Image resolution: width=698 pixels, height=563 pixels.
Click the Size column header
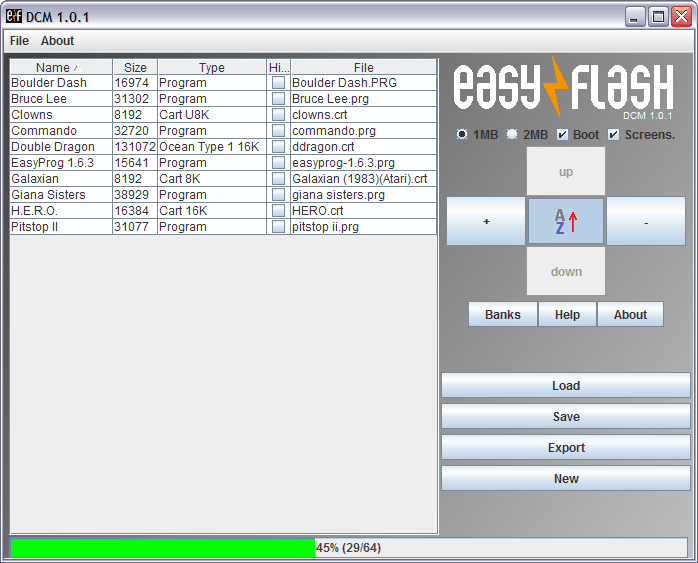(135, 67)
